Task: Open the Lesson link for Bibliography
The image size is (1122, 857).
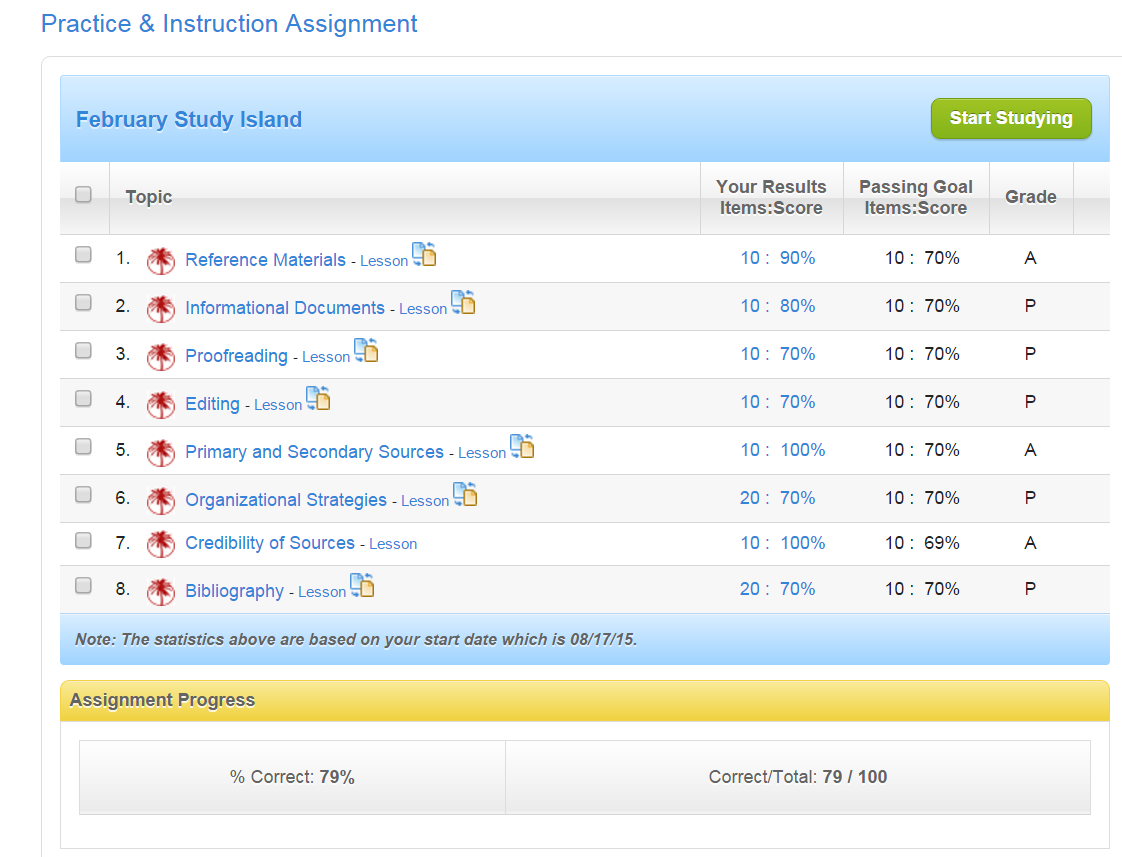Action: (322, 592)
